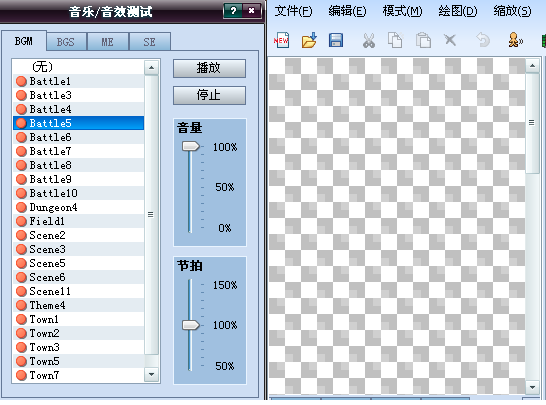This screenshot has width=546, height=405.
Task: Select Battle7 in the BGM list
Action: click(x=78, y=151)
